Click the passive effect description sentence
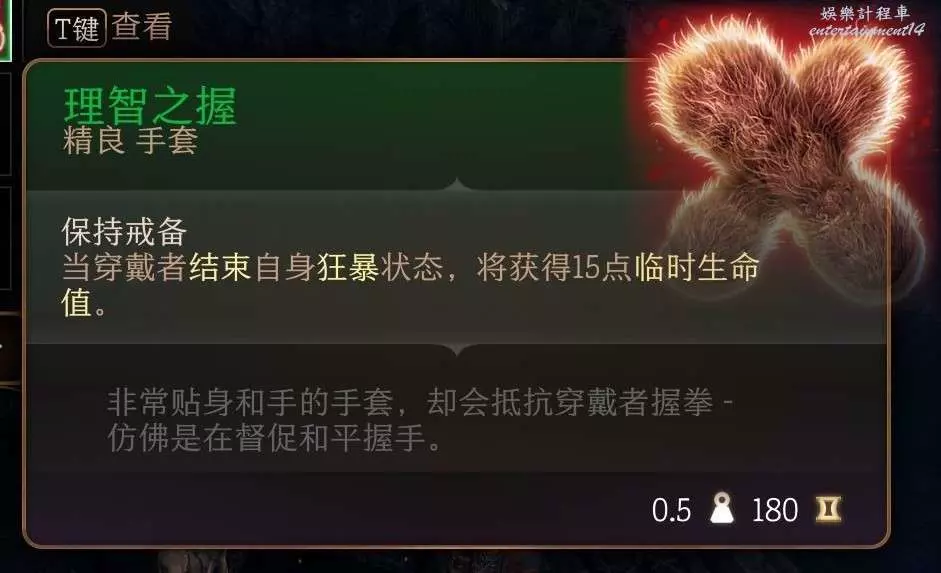 click(x=411, y=285)
